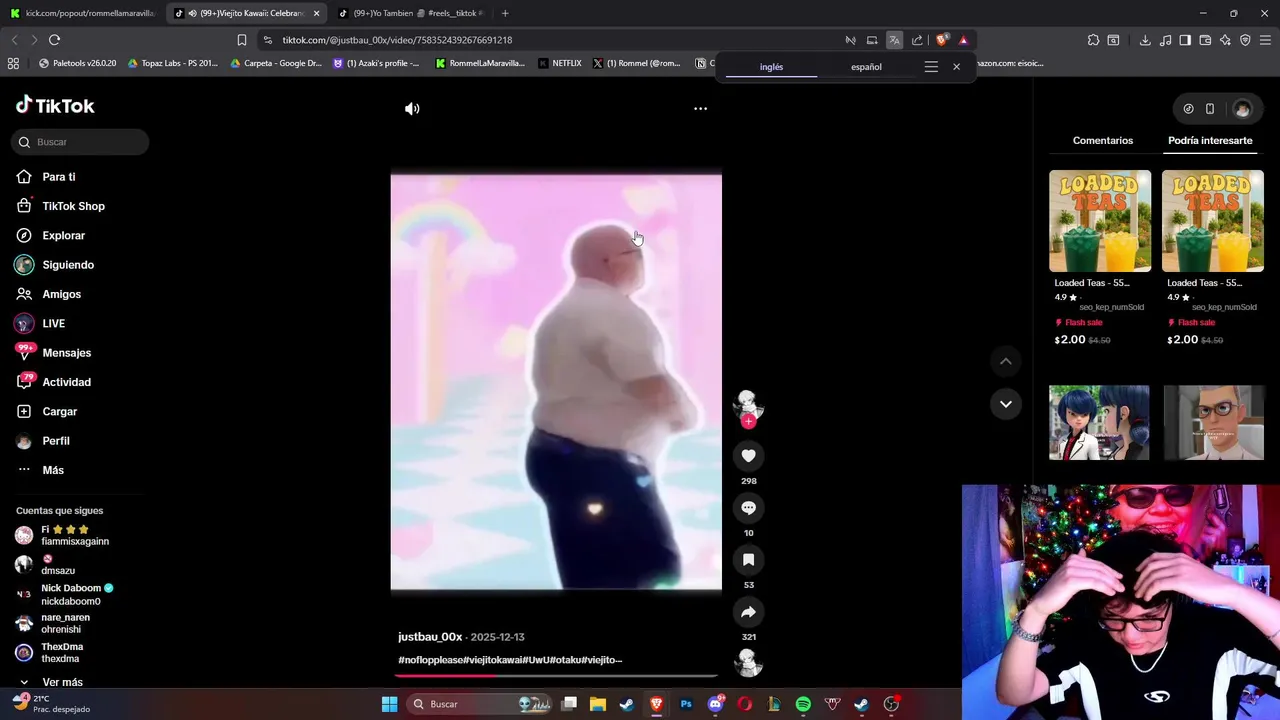Open Brave Shields lion icon

coord(941,40)
